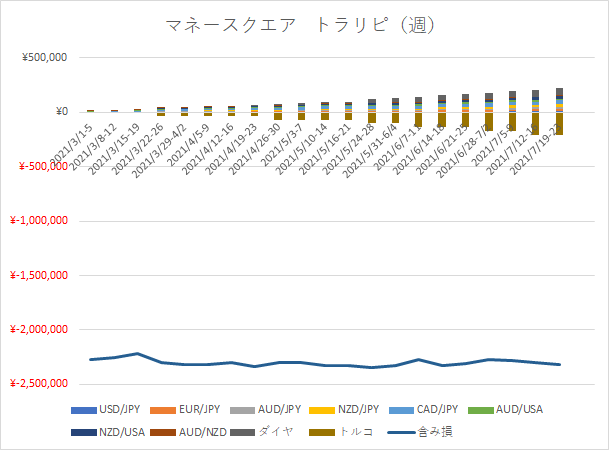
Task: Select the ダイヤ legend label
Action: click(275, 432)
